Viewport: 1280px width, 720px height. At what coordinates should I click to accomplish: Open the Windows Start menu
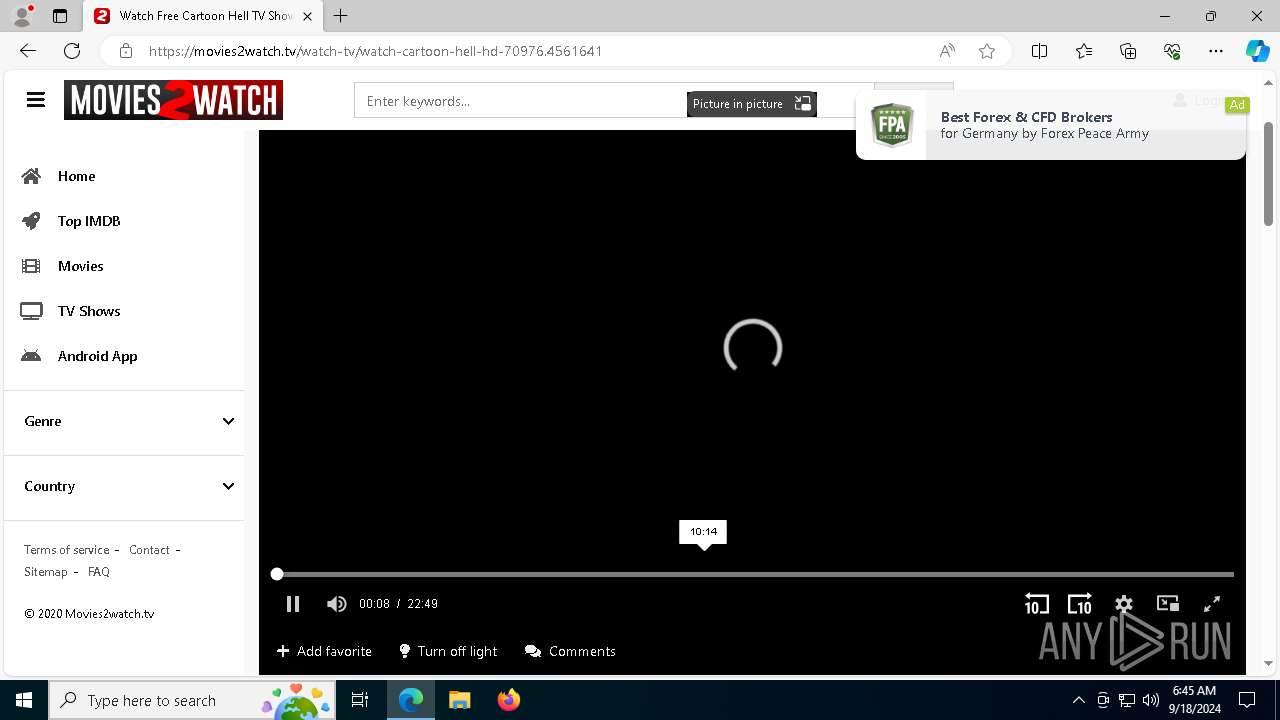[24, 700]
